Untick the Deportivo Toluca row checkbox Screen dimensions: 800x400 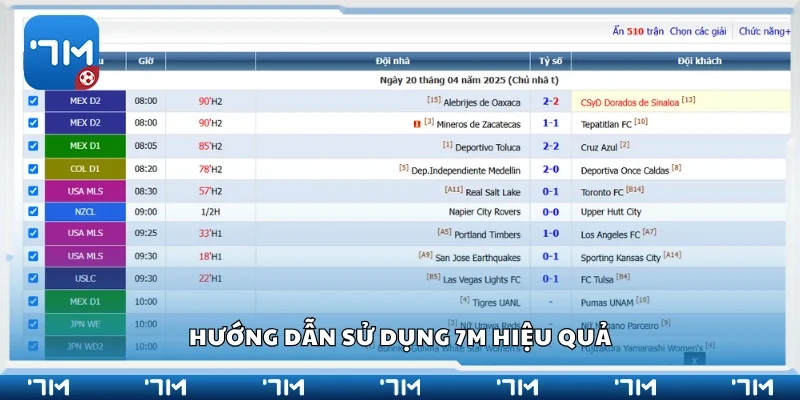point(33,146)
